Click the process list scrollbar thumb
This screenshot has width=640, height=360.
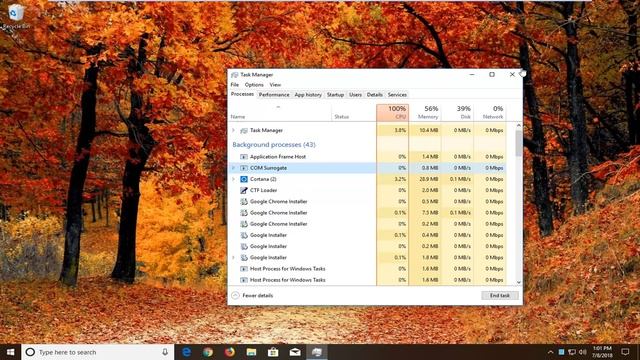[x=518, y=143]
